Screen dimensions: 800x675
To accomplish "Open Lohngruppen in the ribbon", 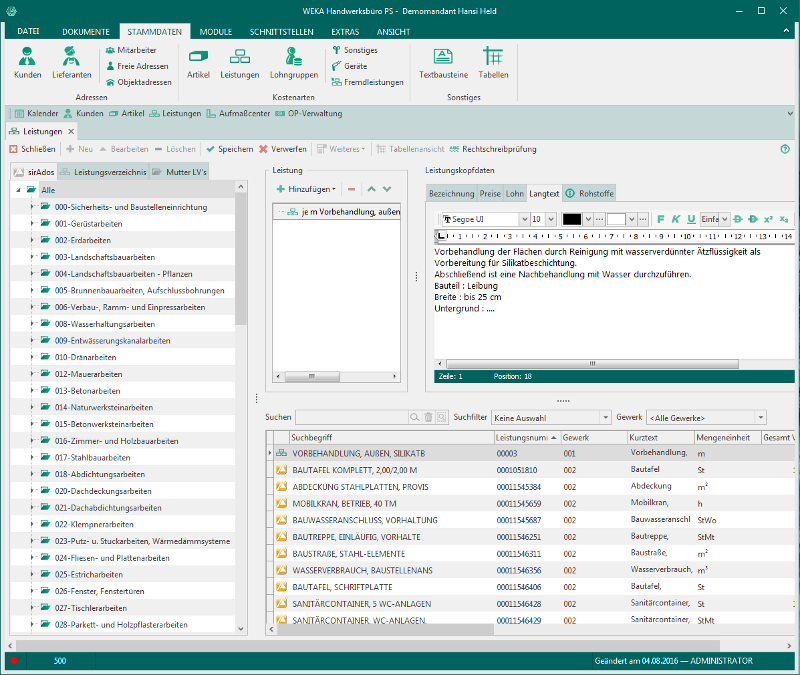I will tap(293, 62).
